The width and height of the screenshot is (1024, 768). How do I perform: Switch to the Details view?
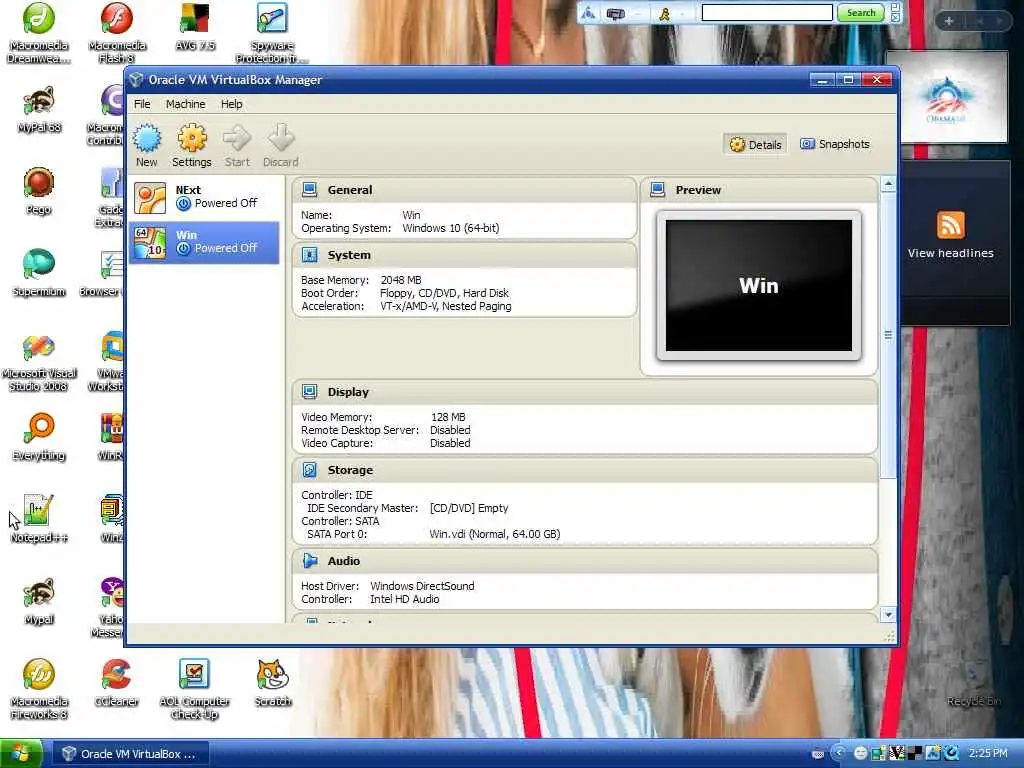756,144
